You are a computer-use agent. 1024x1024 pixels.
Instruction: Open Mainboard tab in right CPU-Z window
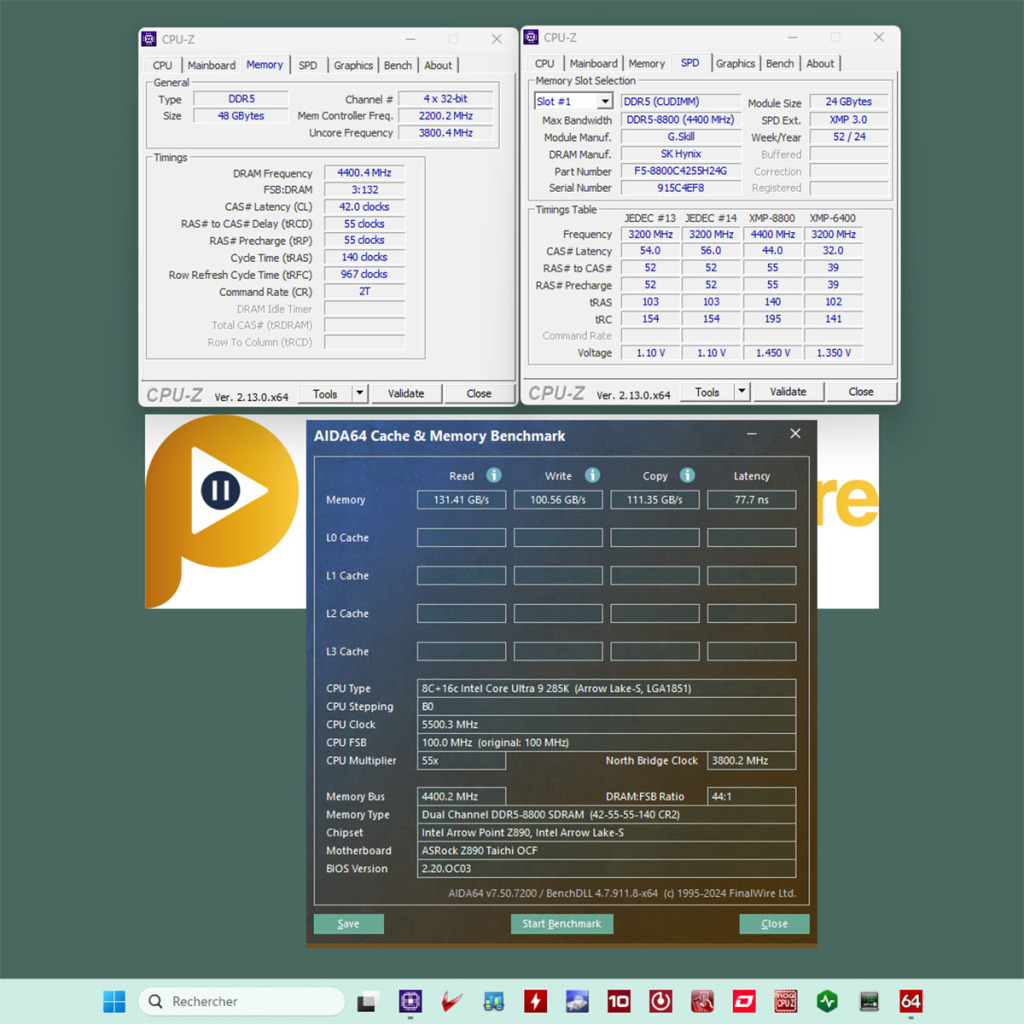click(x=594, y=63)
